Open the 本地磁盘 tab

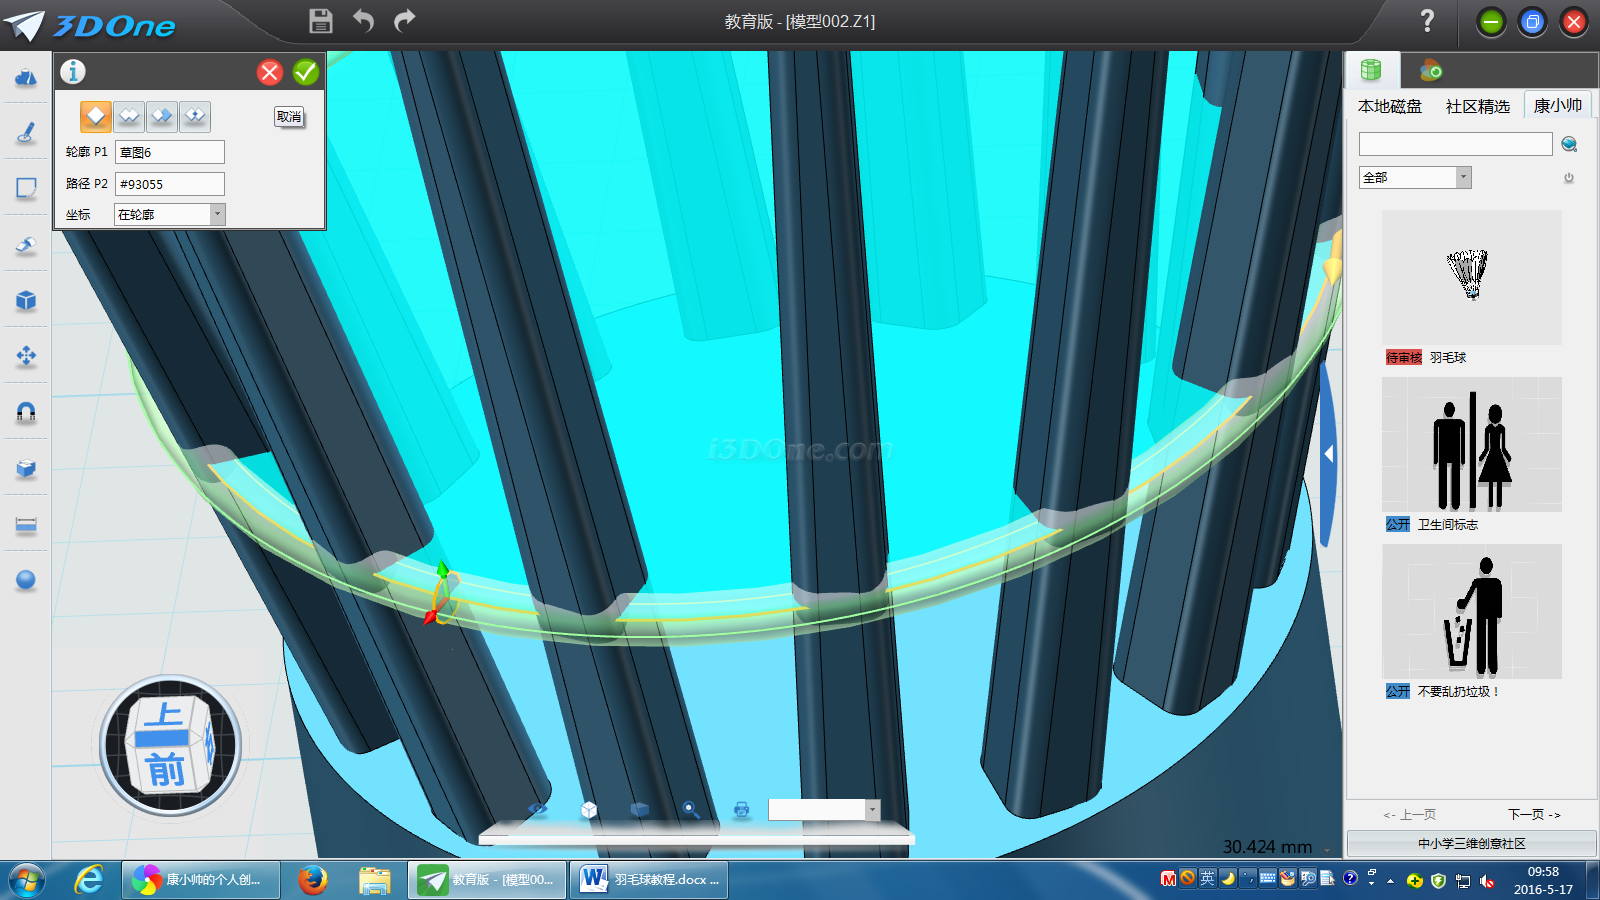(1389, 106)
